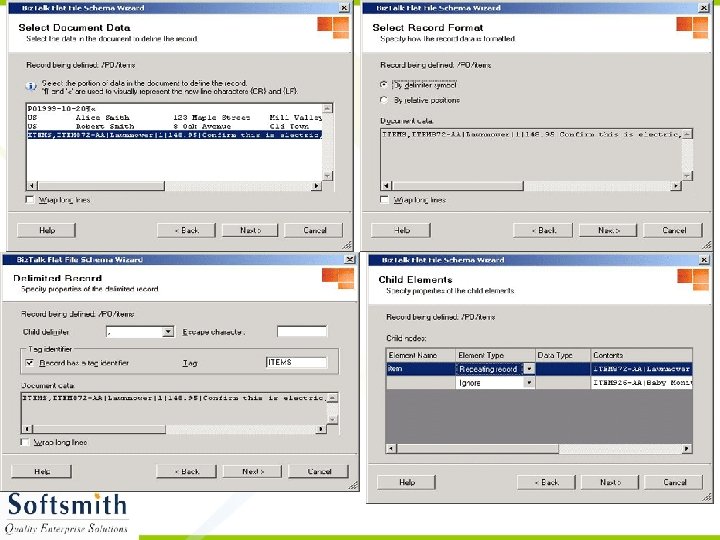Select the PO1999-10-20 line in document data
The width and height of the screenshot is (720, 540).
tap(62, 109)
